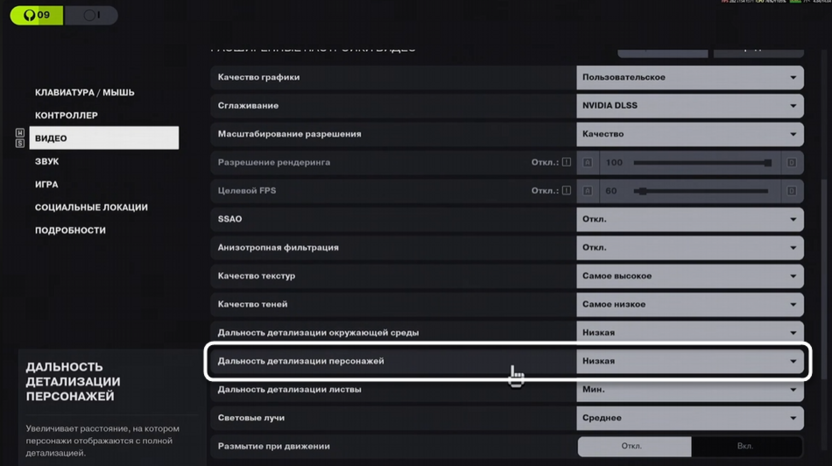Open the Качество текстур dropdown
The height and width of the screenshot is (466, 832).
coord(690,276)
